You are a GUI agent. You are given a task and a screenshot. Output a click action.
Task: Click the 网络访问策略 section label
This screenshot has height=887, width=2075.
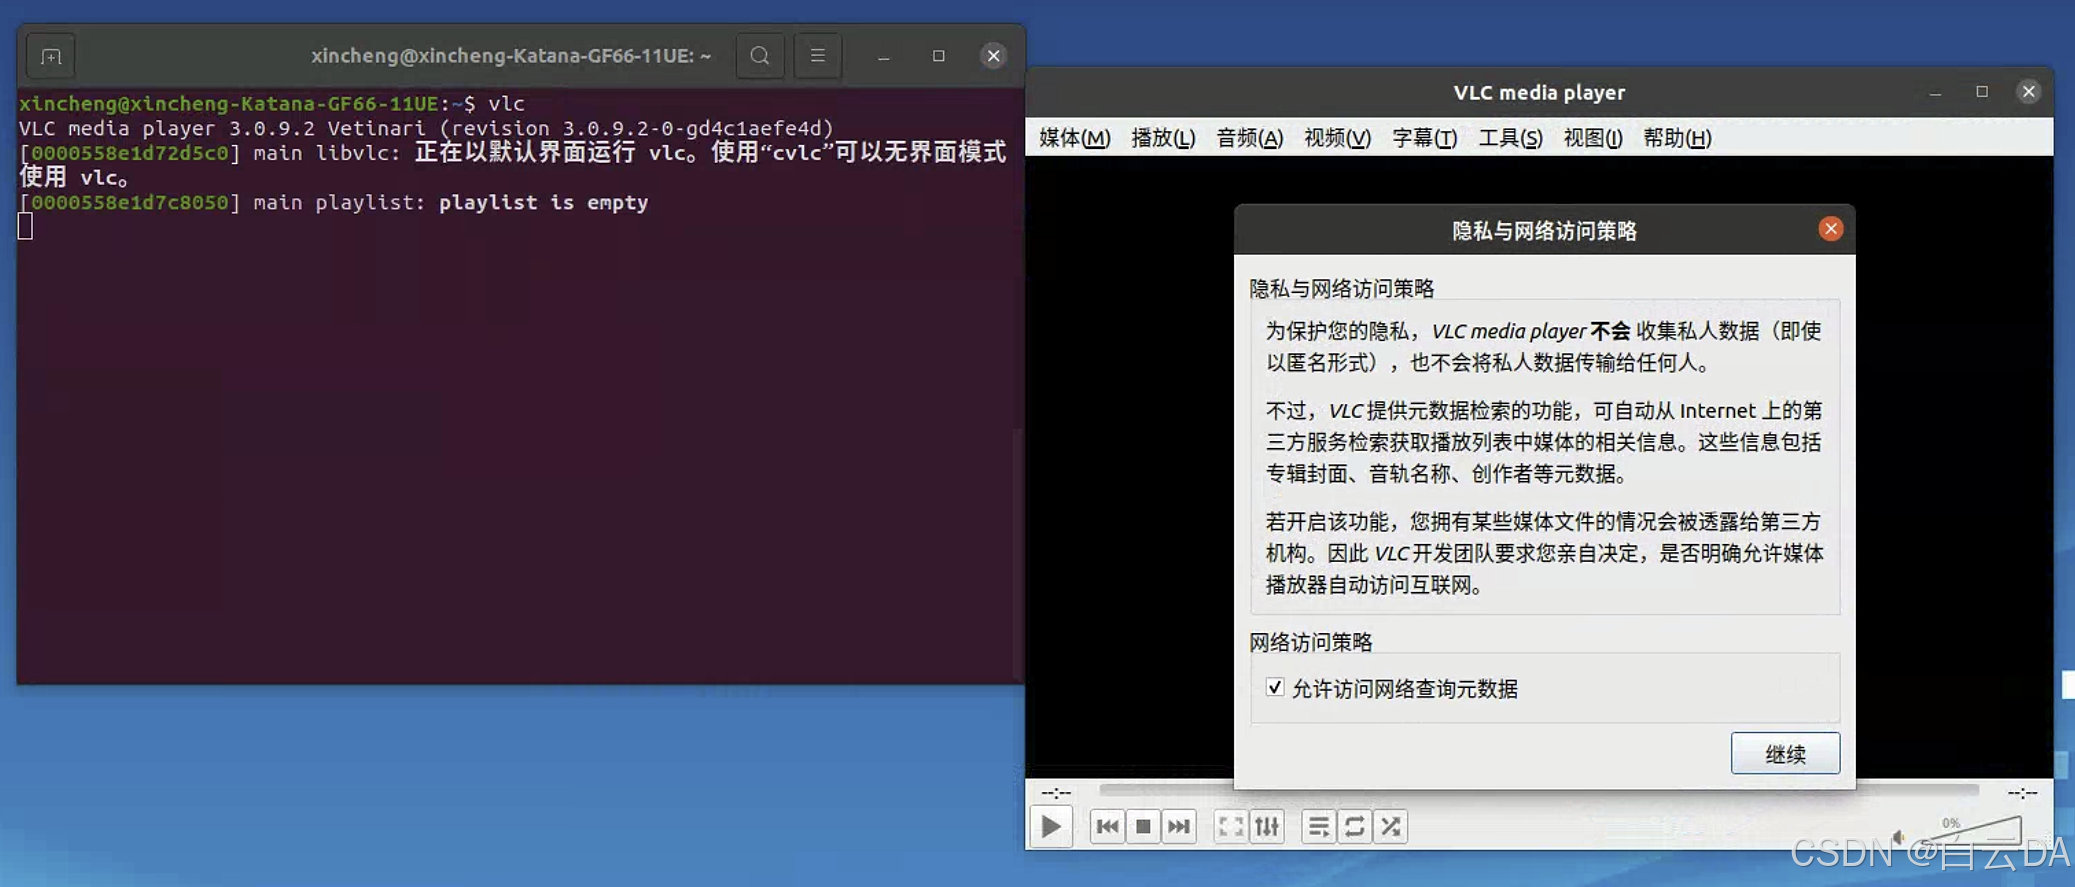(1310, 642)
